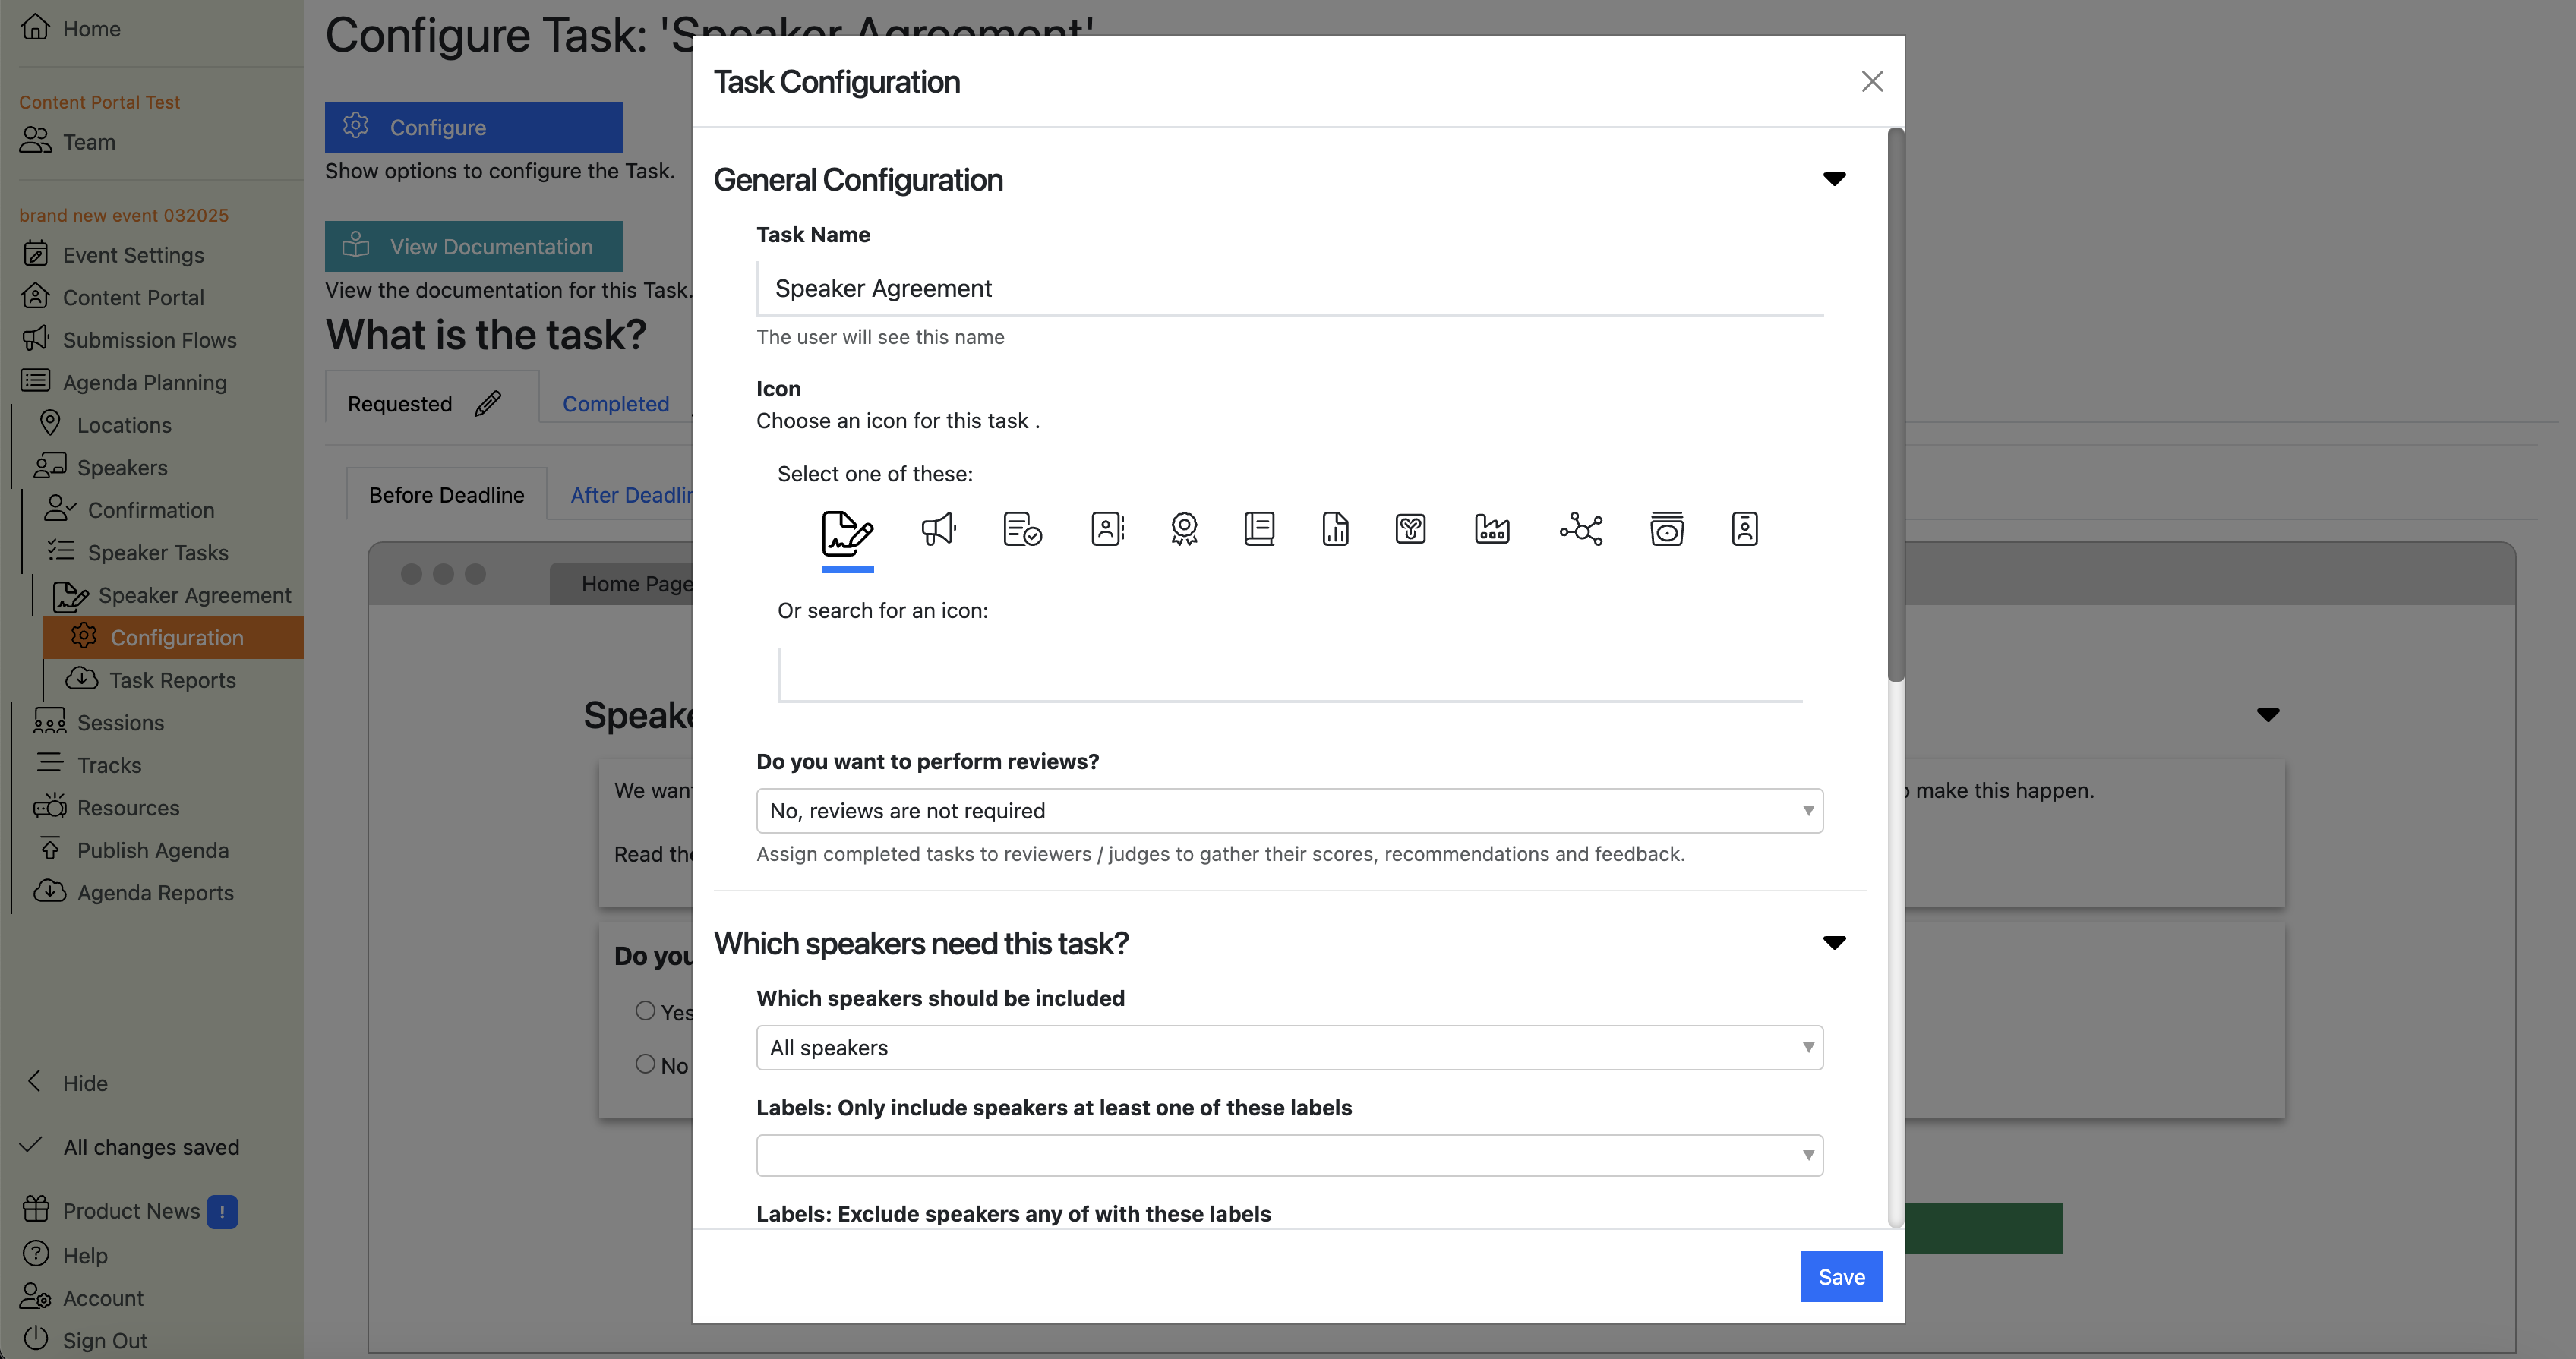Switch to the Requested tab
Screen dimensions: 2576x1359
tap(400, 404)
